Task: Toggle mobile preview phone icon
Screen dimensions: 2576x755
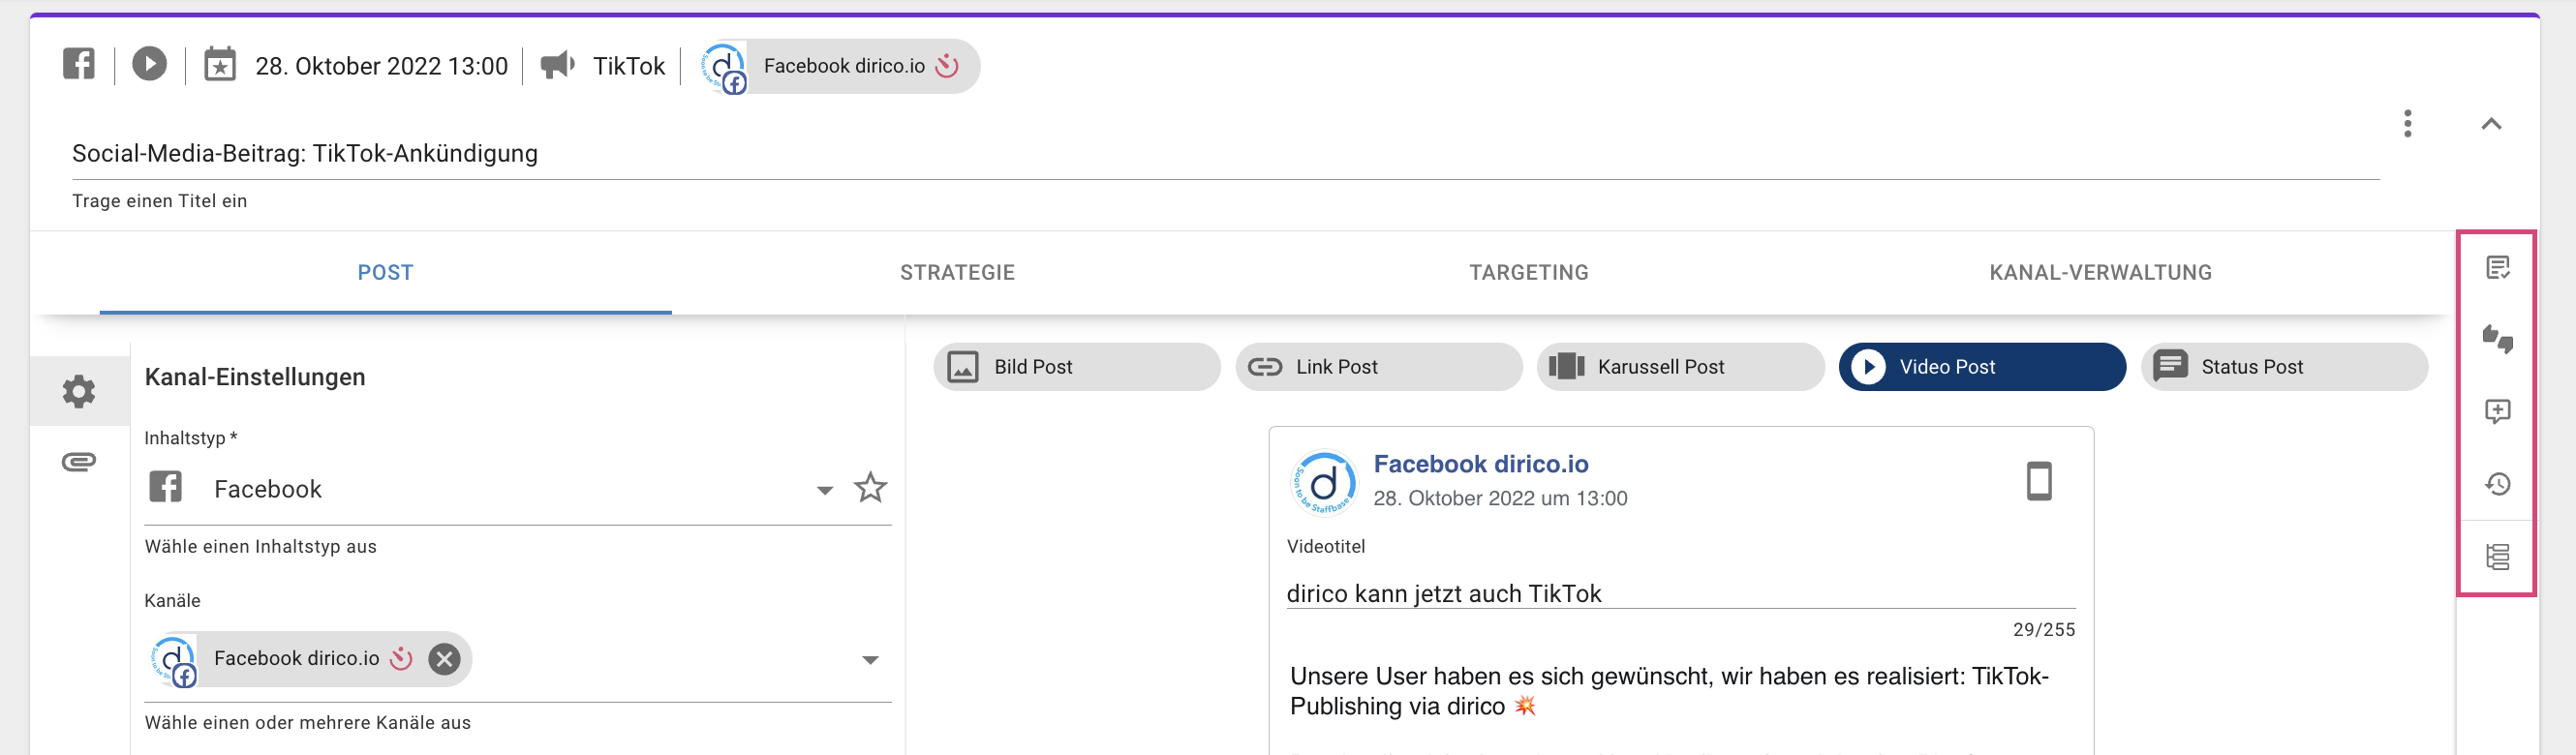Action: coord(2039,481)
